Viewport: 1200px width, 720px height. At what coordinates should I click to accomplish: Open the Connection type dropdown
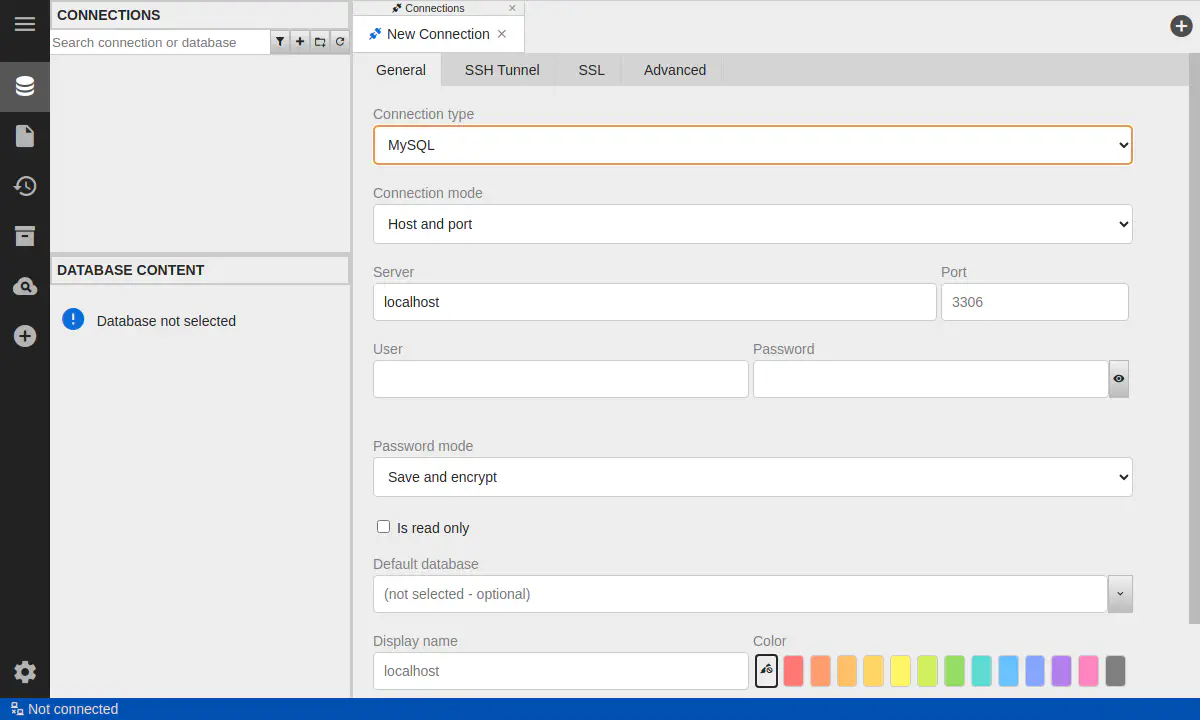point(752,145)
